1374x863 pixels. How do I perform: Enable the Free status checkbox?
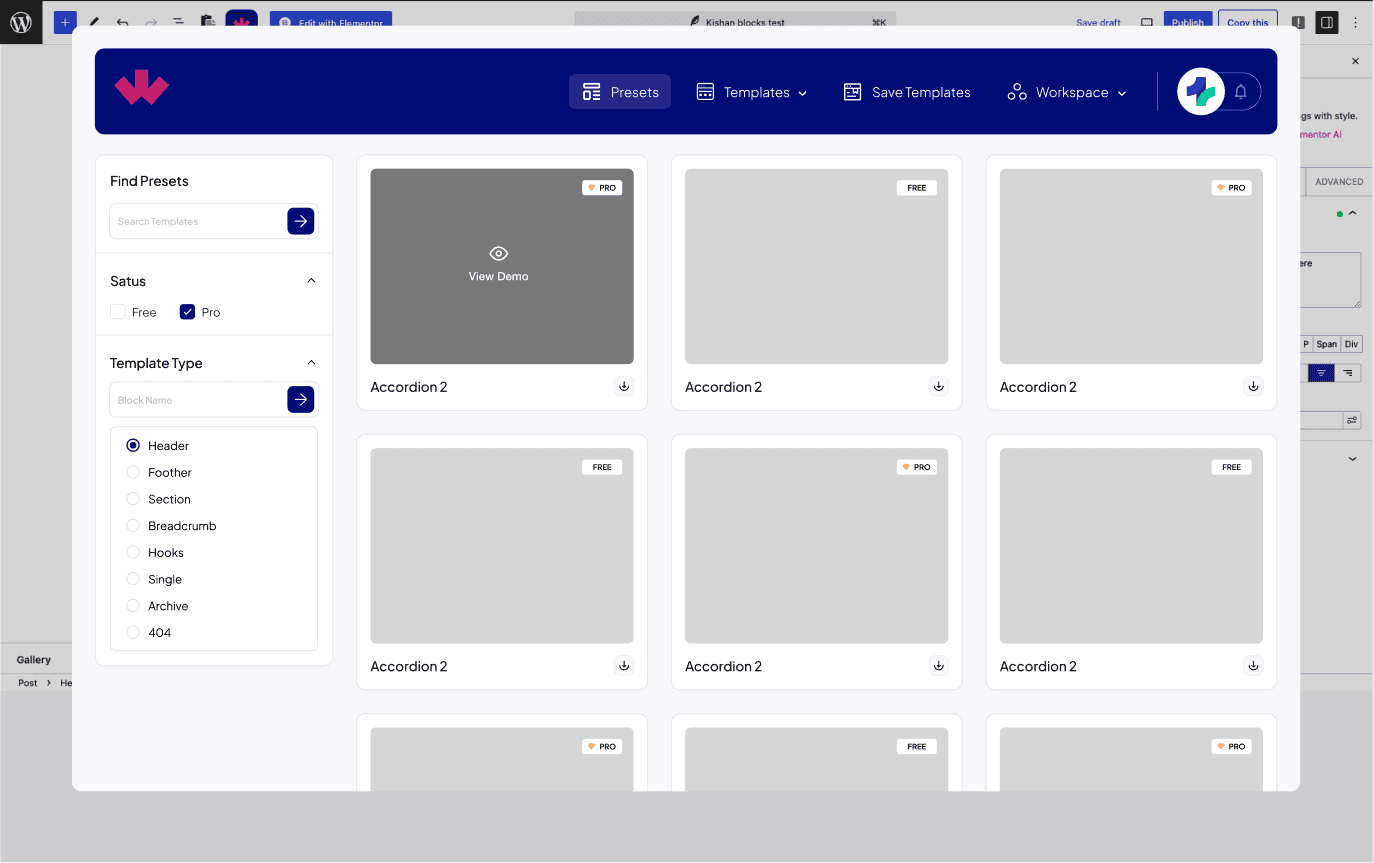coord(118,312)
